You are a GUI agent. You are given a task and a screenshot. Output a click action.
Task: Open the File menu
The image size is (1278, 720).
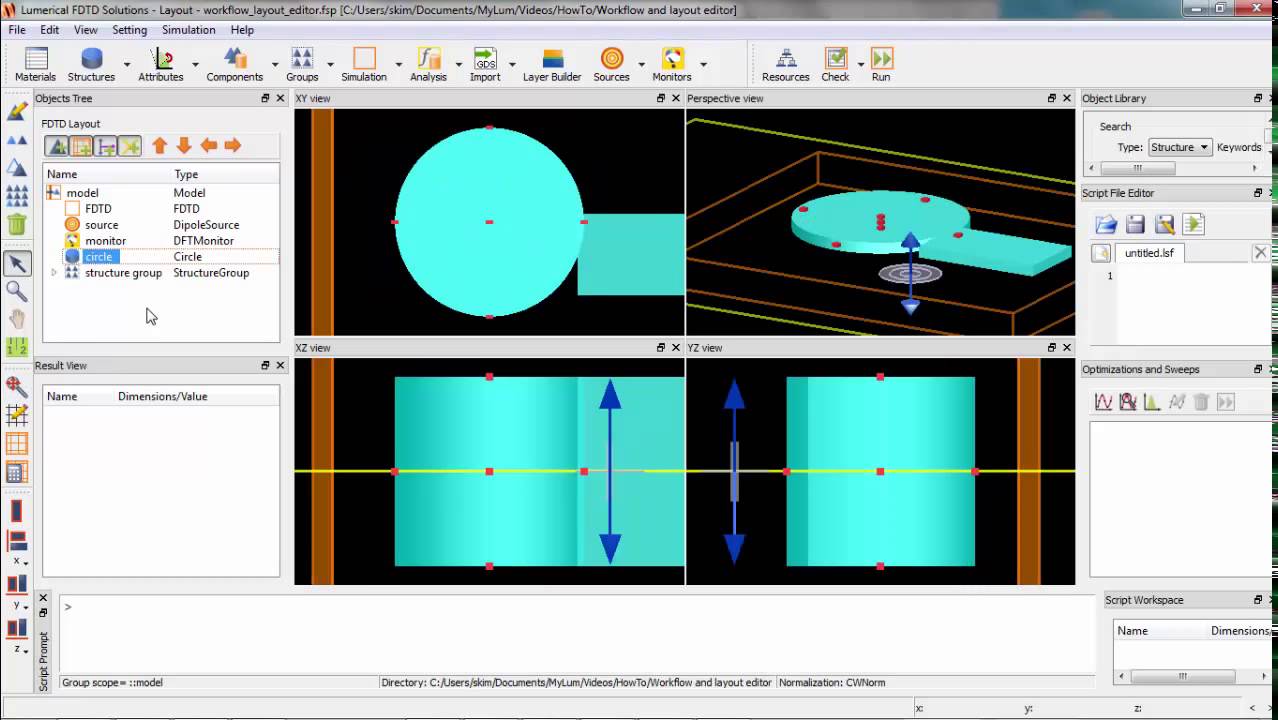[17, 30]
